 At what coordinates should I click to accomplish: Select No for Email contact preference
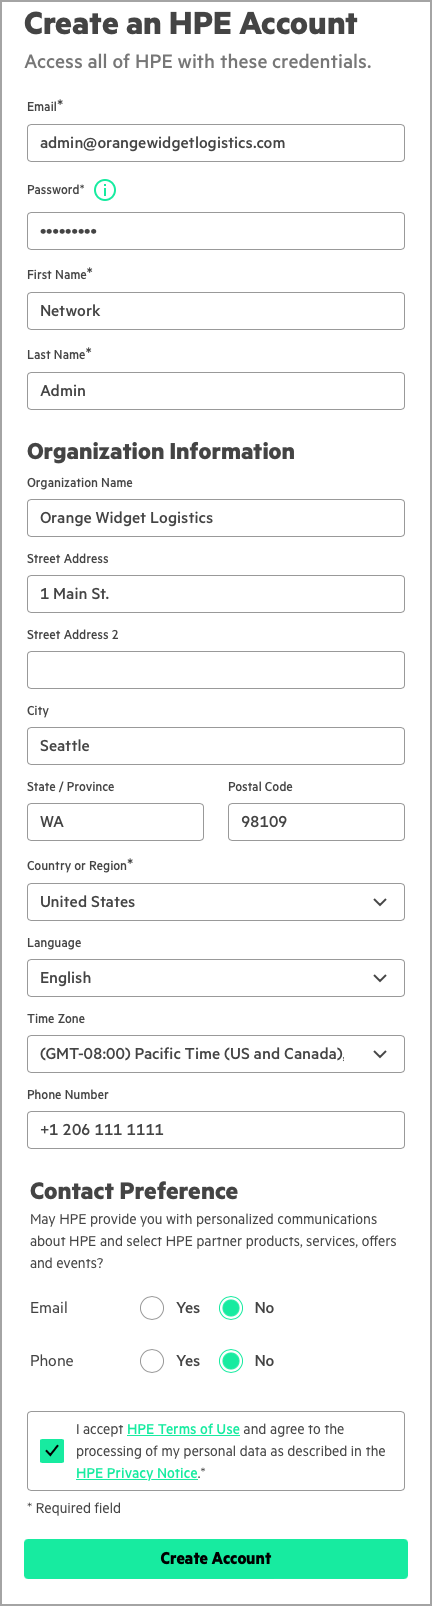(231, 1308)
